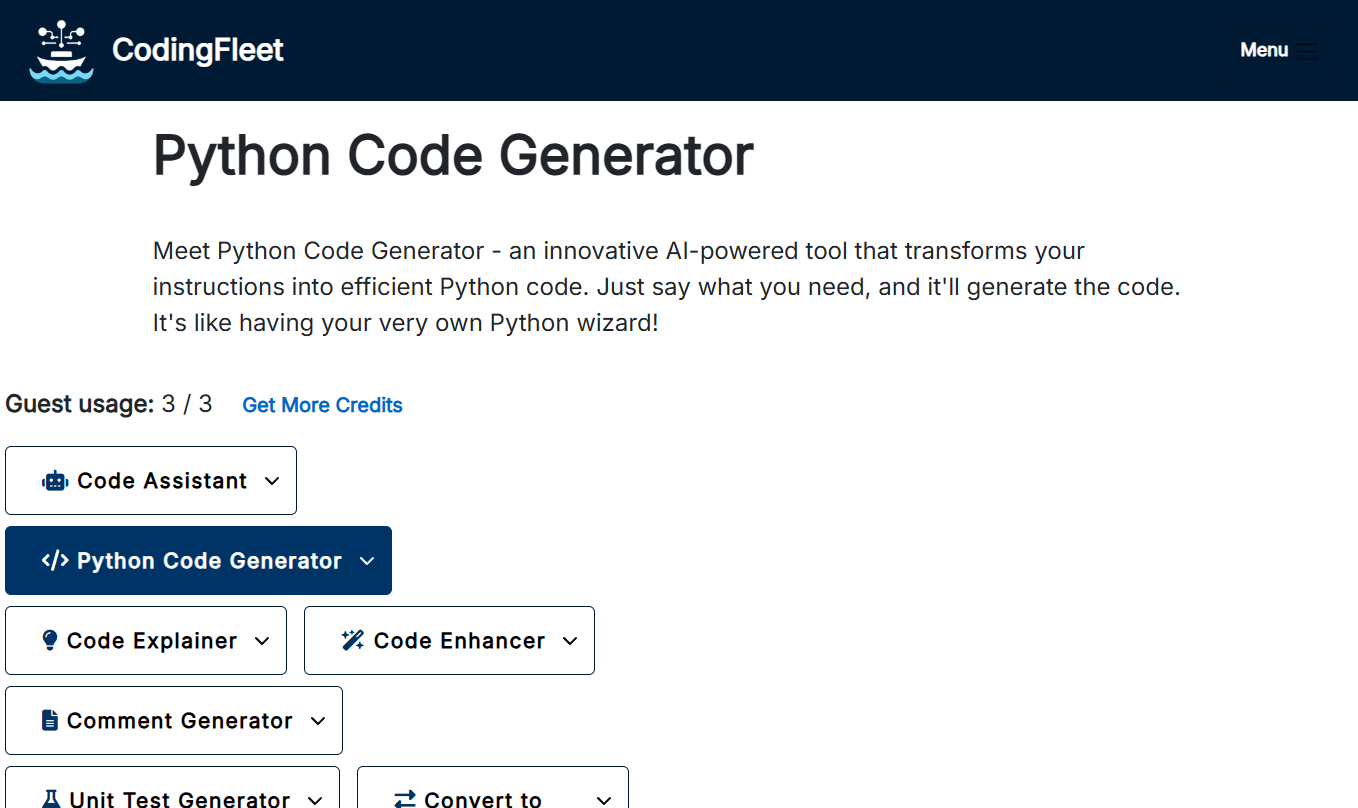Click the magic wand icon on Code Enhancer
Viewport: 1358px width, 808px height.
click(352, 641)
